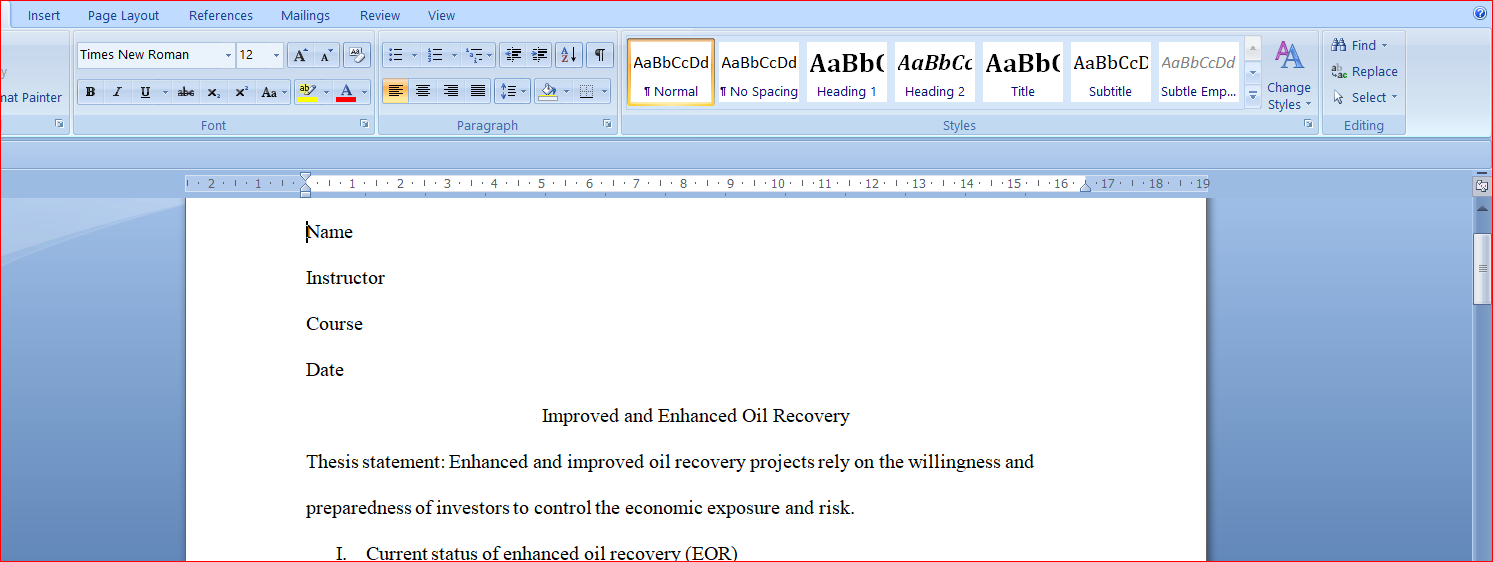
Task: Click the vertical scrollbar thumb
Action: coord(1481,268)
